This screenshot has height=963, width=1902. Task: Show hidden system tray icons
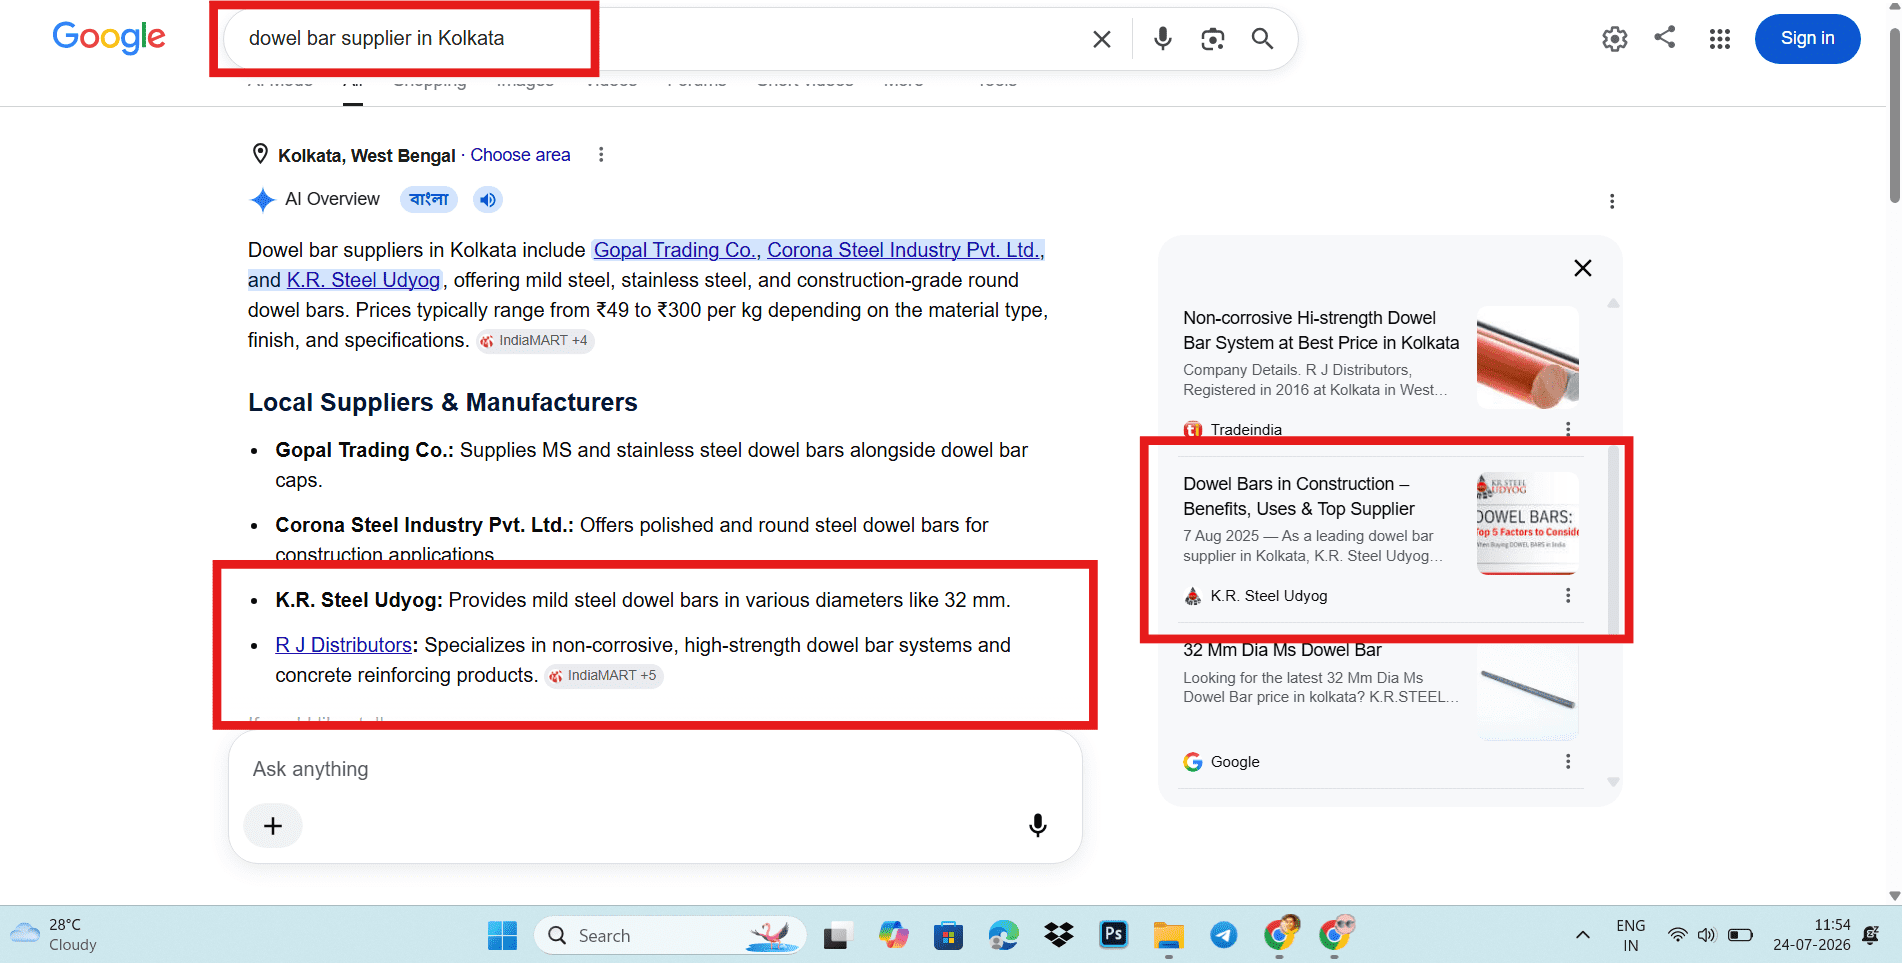(x=1582, y=936)
